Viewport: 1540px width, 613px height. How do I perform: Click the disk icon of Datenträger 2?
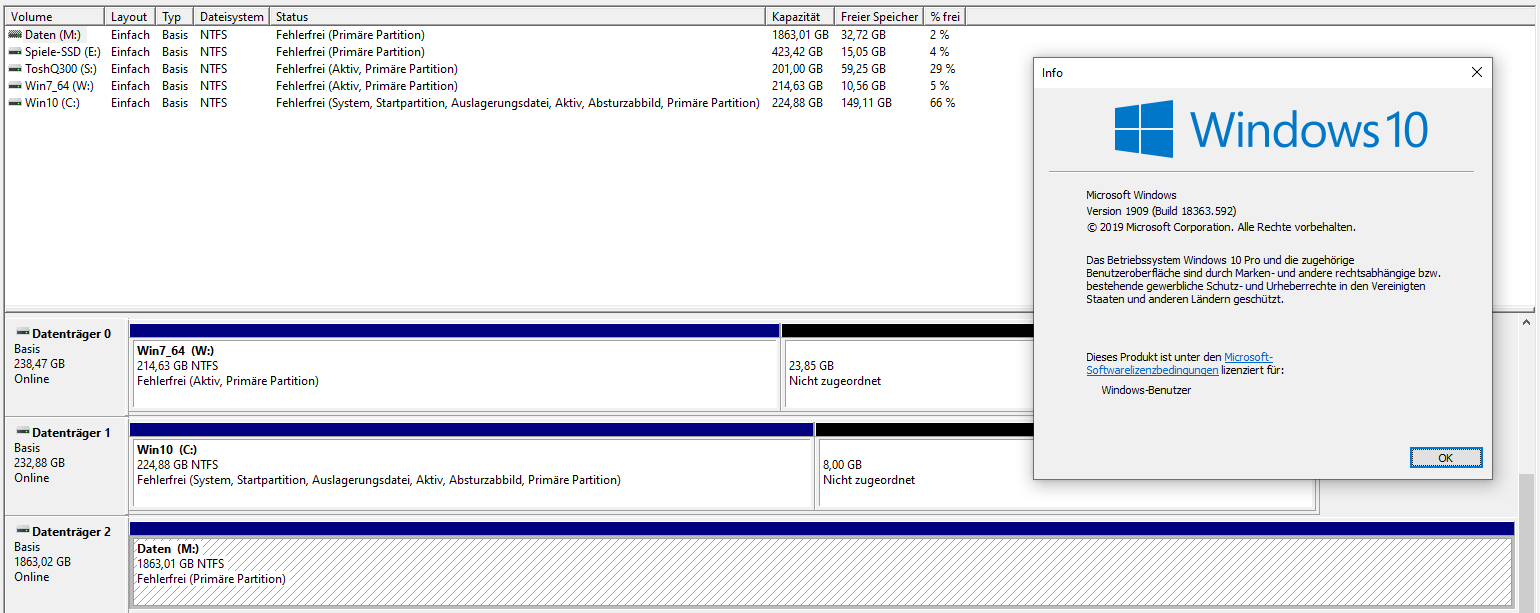22,531
